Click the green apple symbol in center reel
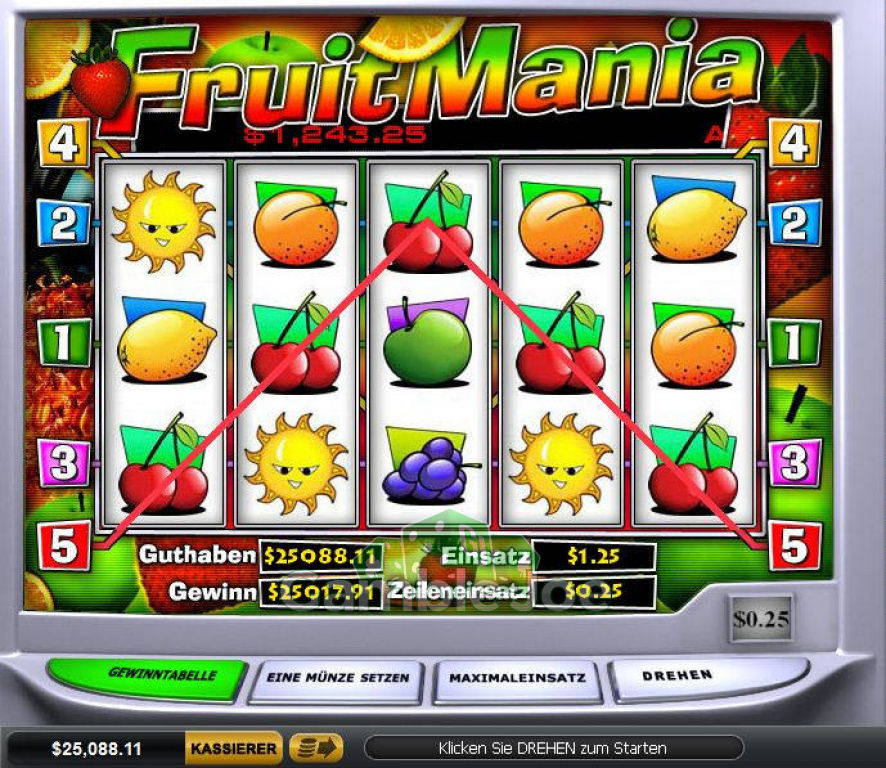886x768 pixels. tap(428, 342)
